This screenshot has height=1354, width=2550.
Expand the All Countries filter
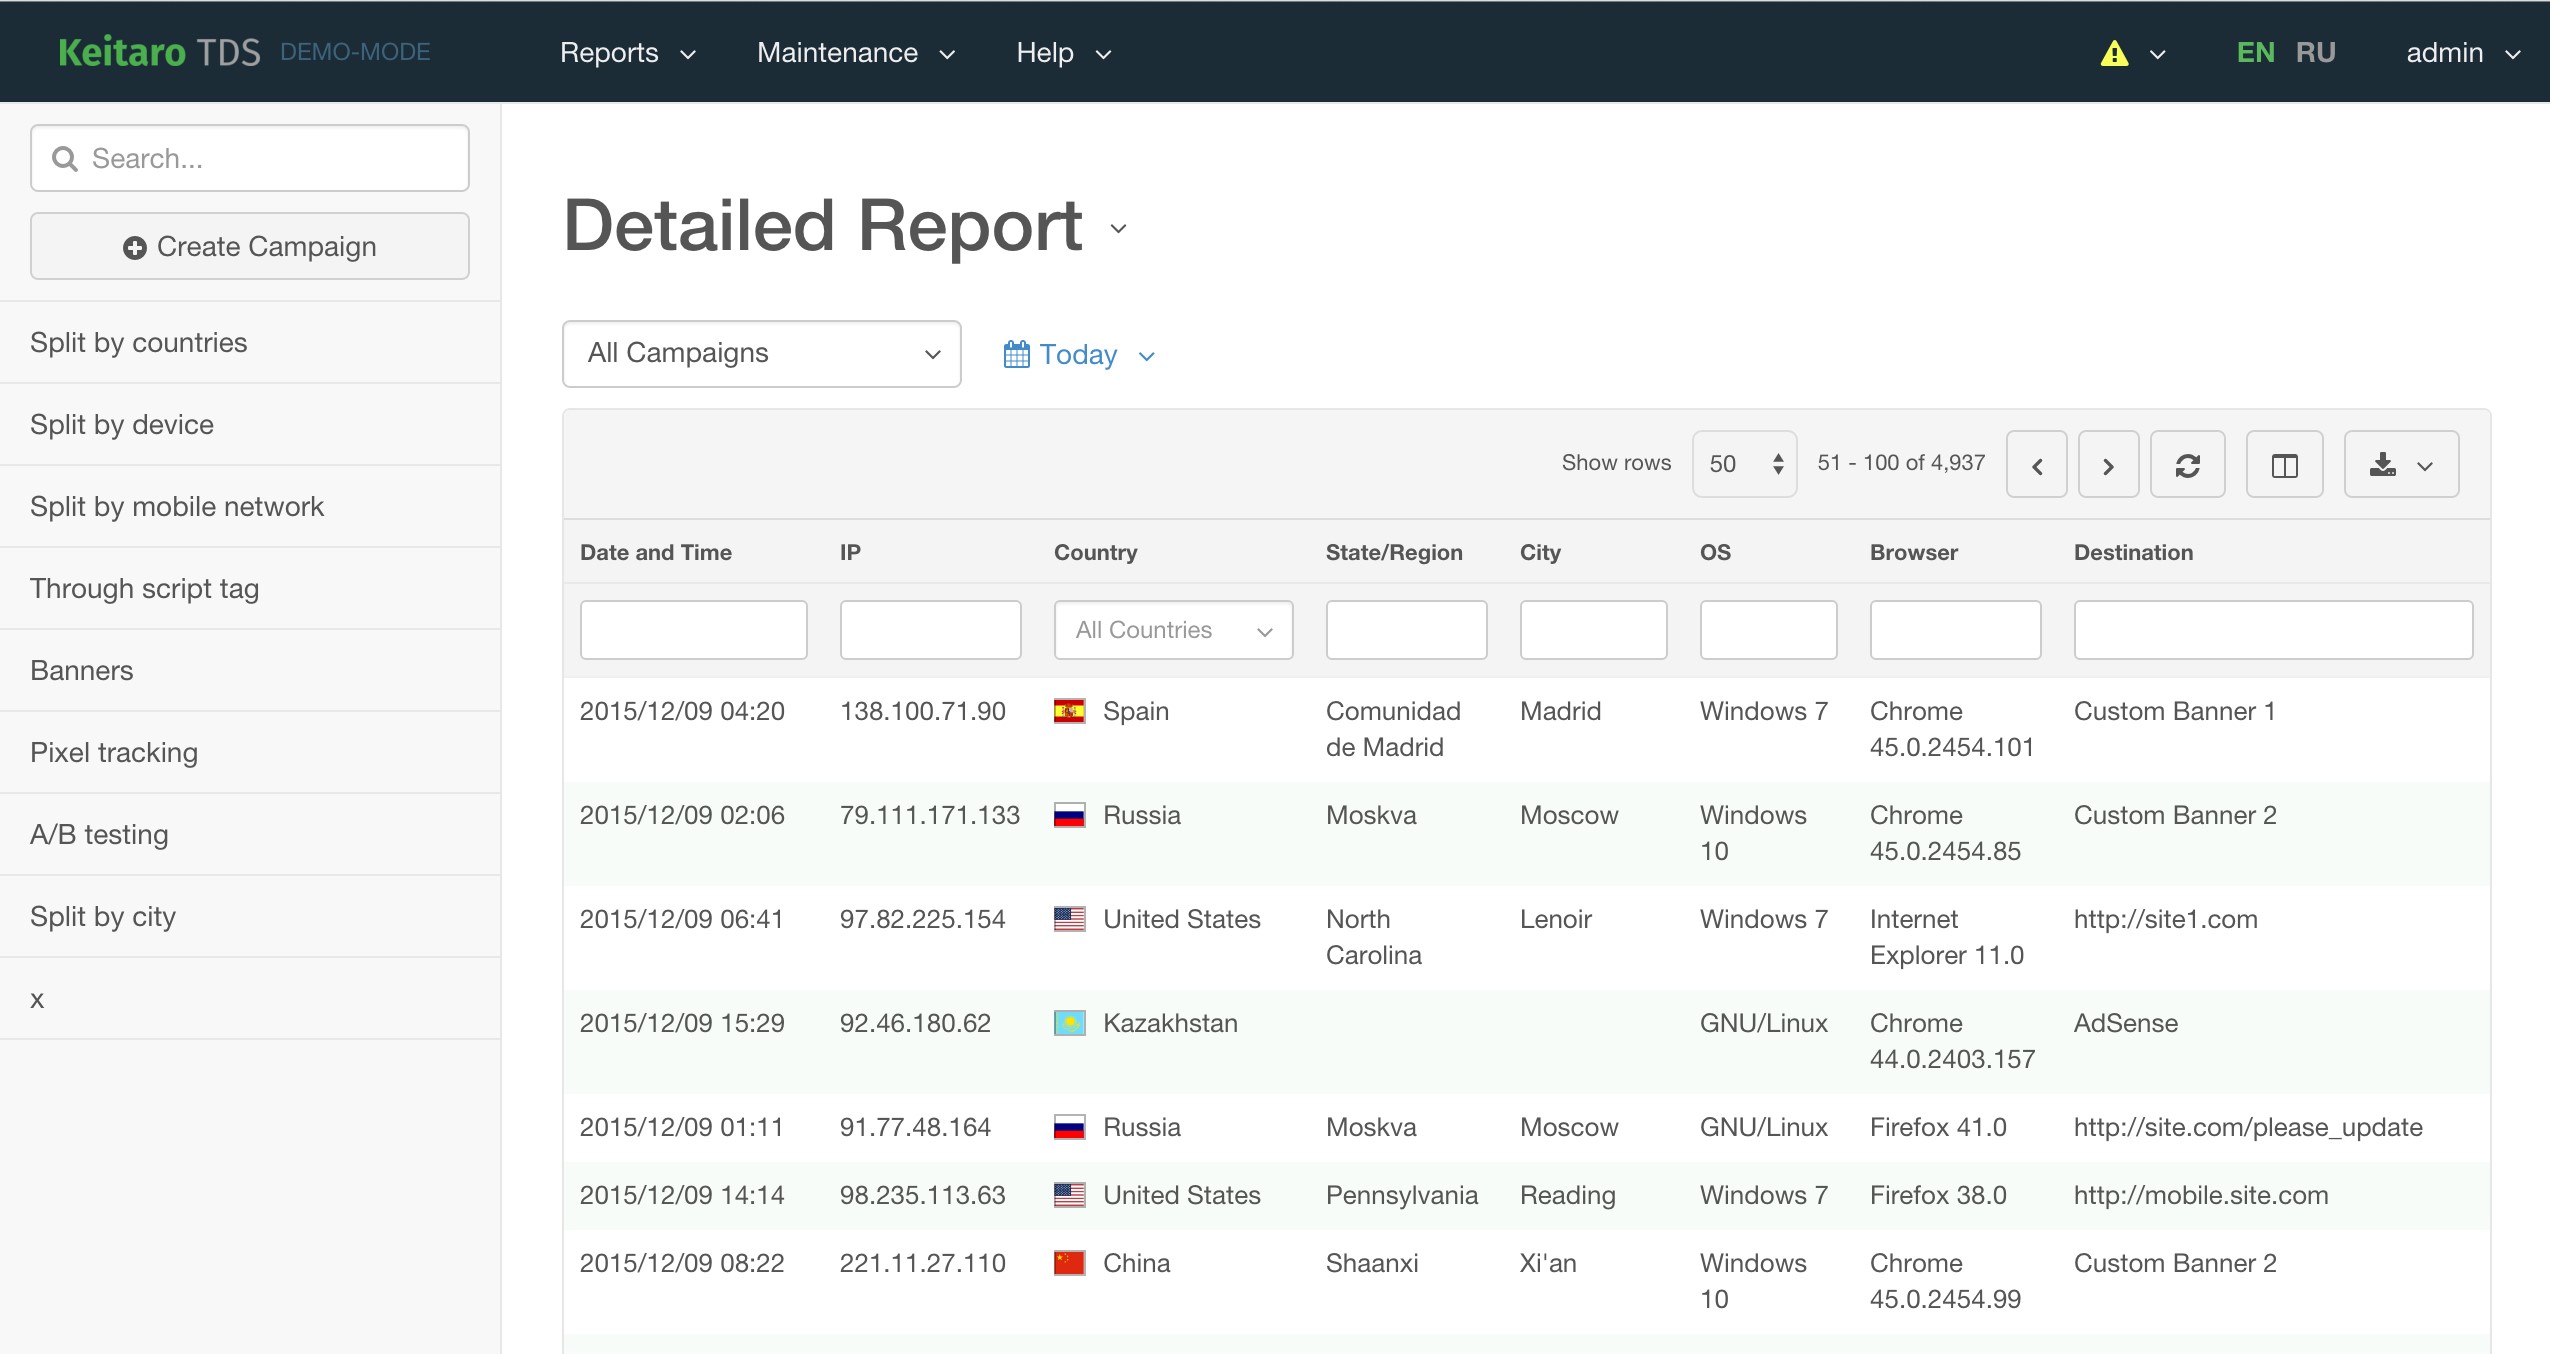1173,630
